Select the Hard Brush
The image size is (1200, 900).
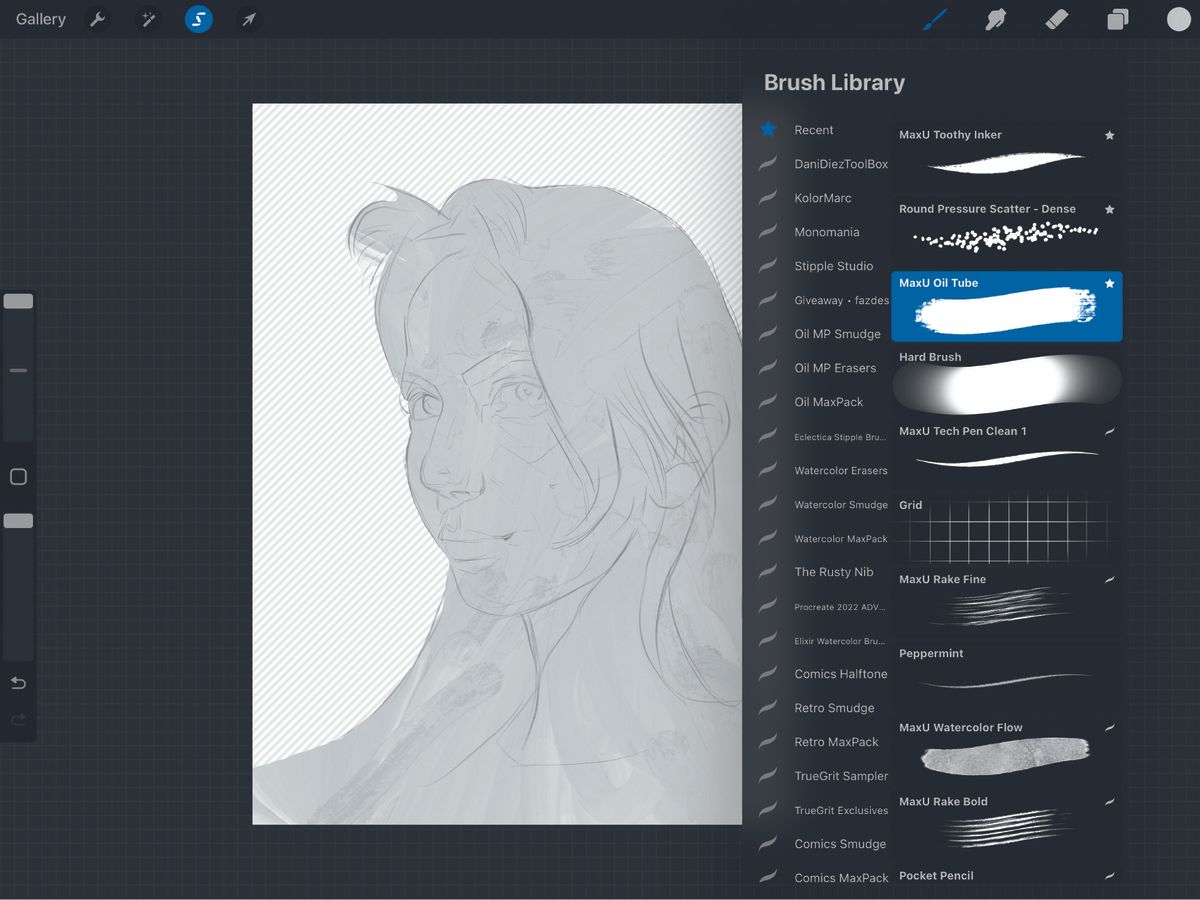[x=1000, y=383]
